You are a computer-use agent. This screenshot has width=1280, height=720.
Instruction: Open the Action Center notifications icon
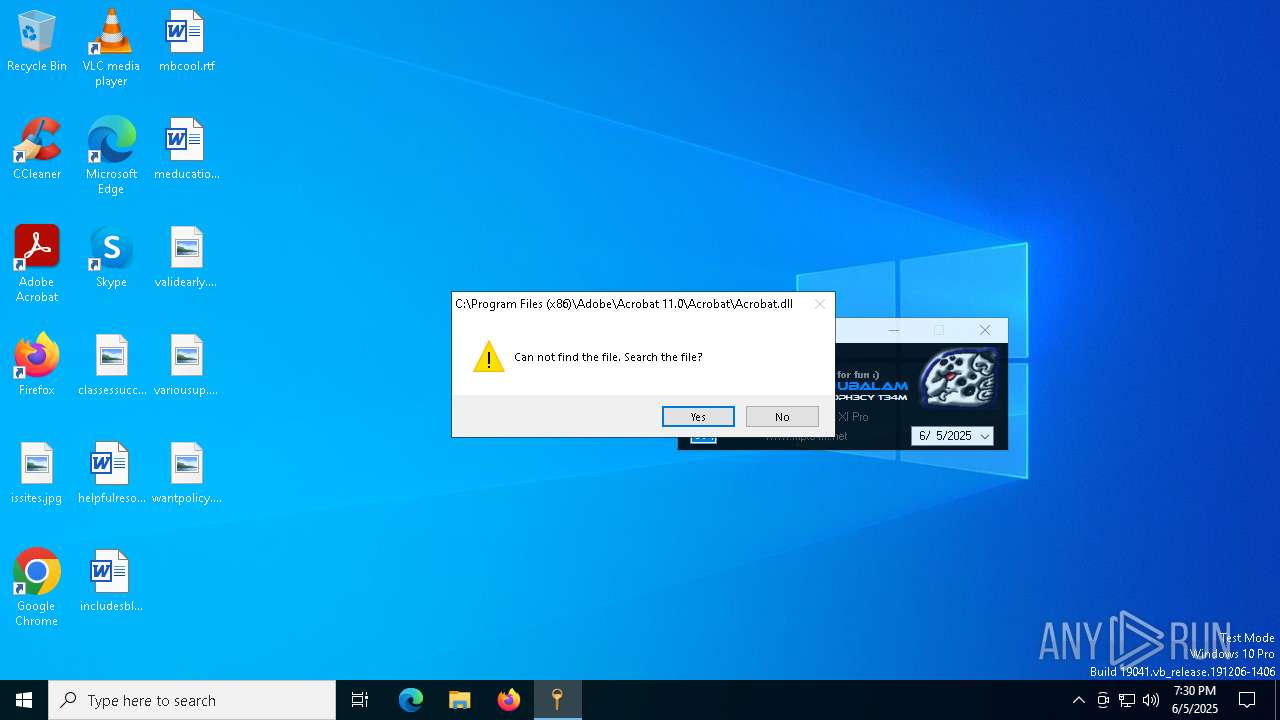(x=1247, y=700)
